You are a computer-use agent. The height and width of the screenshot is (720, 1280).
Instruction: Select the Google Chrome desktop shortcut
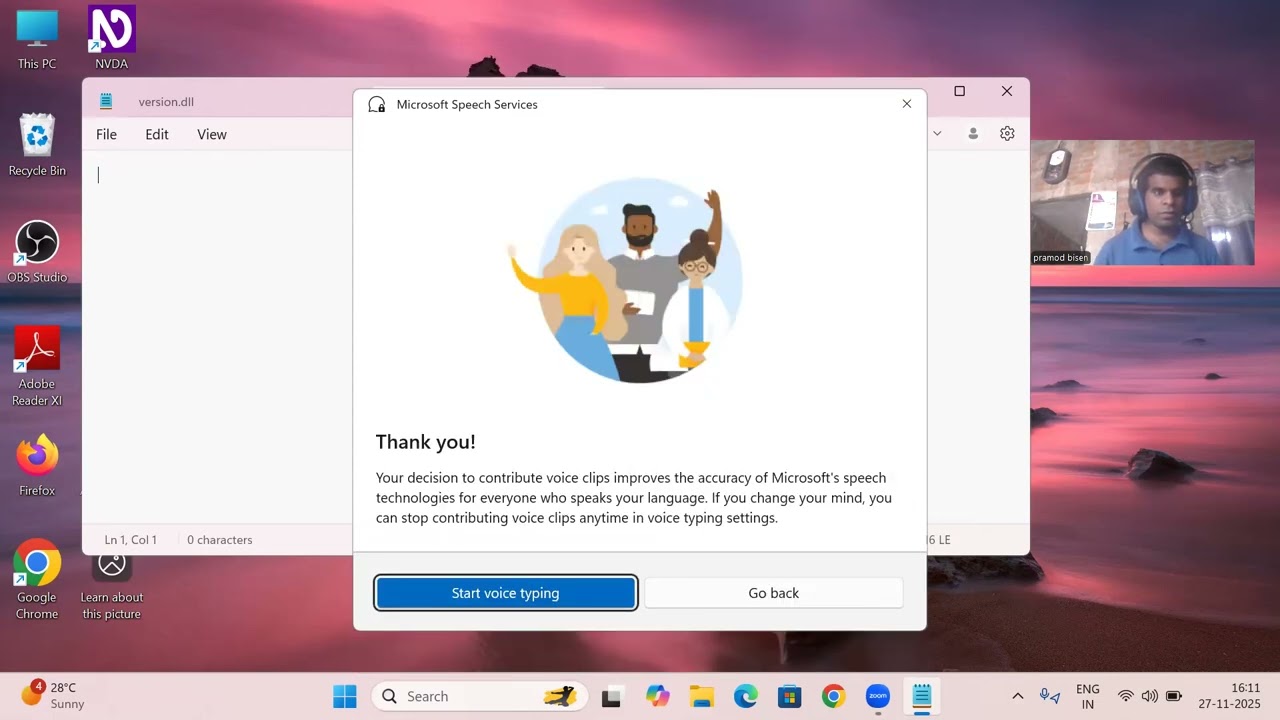(x=37, y=580)
